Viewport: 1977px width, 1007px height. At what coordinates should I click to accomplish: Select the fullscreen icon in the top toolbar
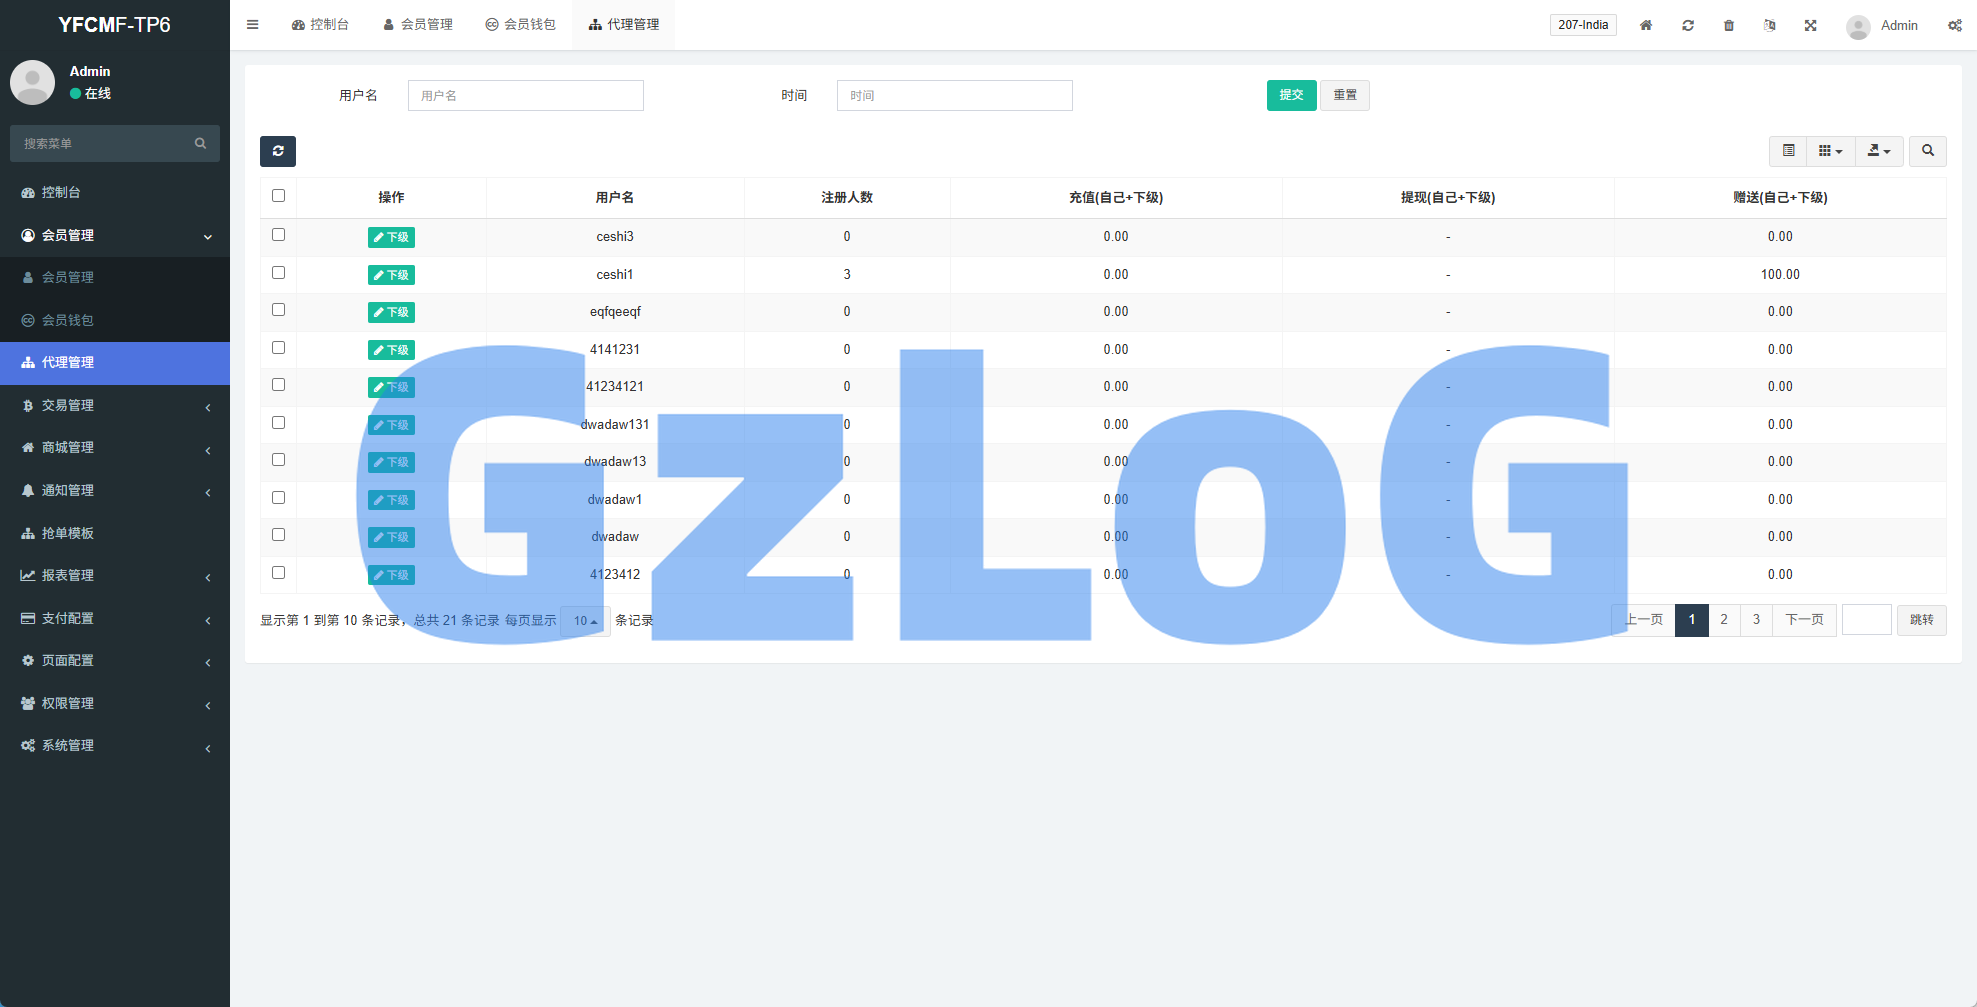[1811, 25]
